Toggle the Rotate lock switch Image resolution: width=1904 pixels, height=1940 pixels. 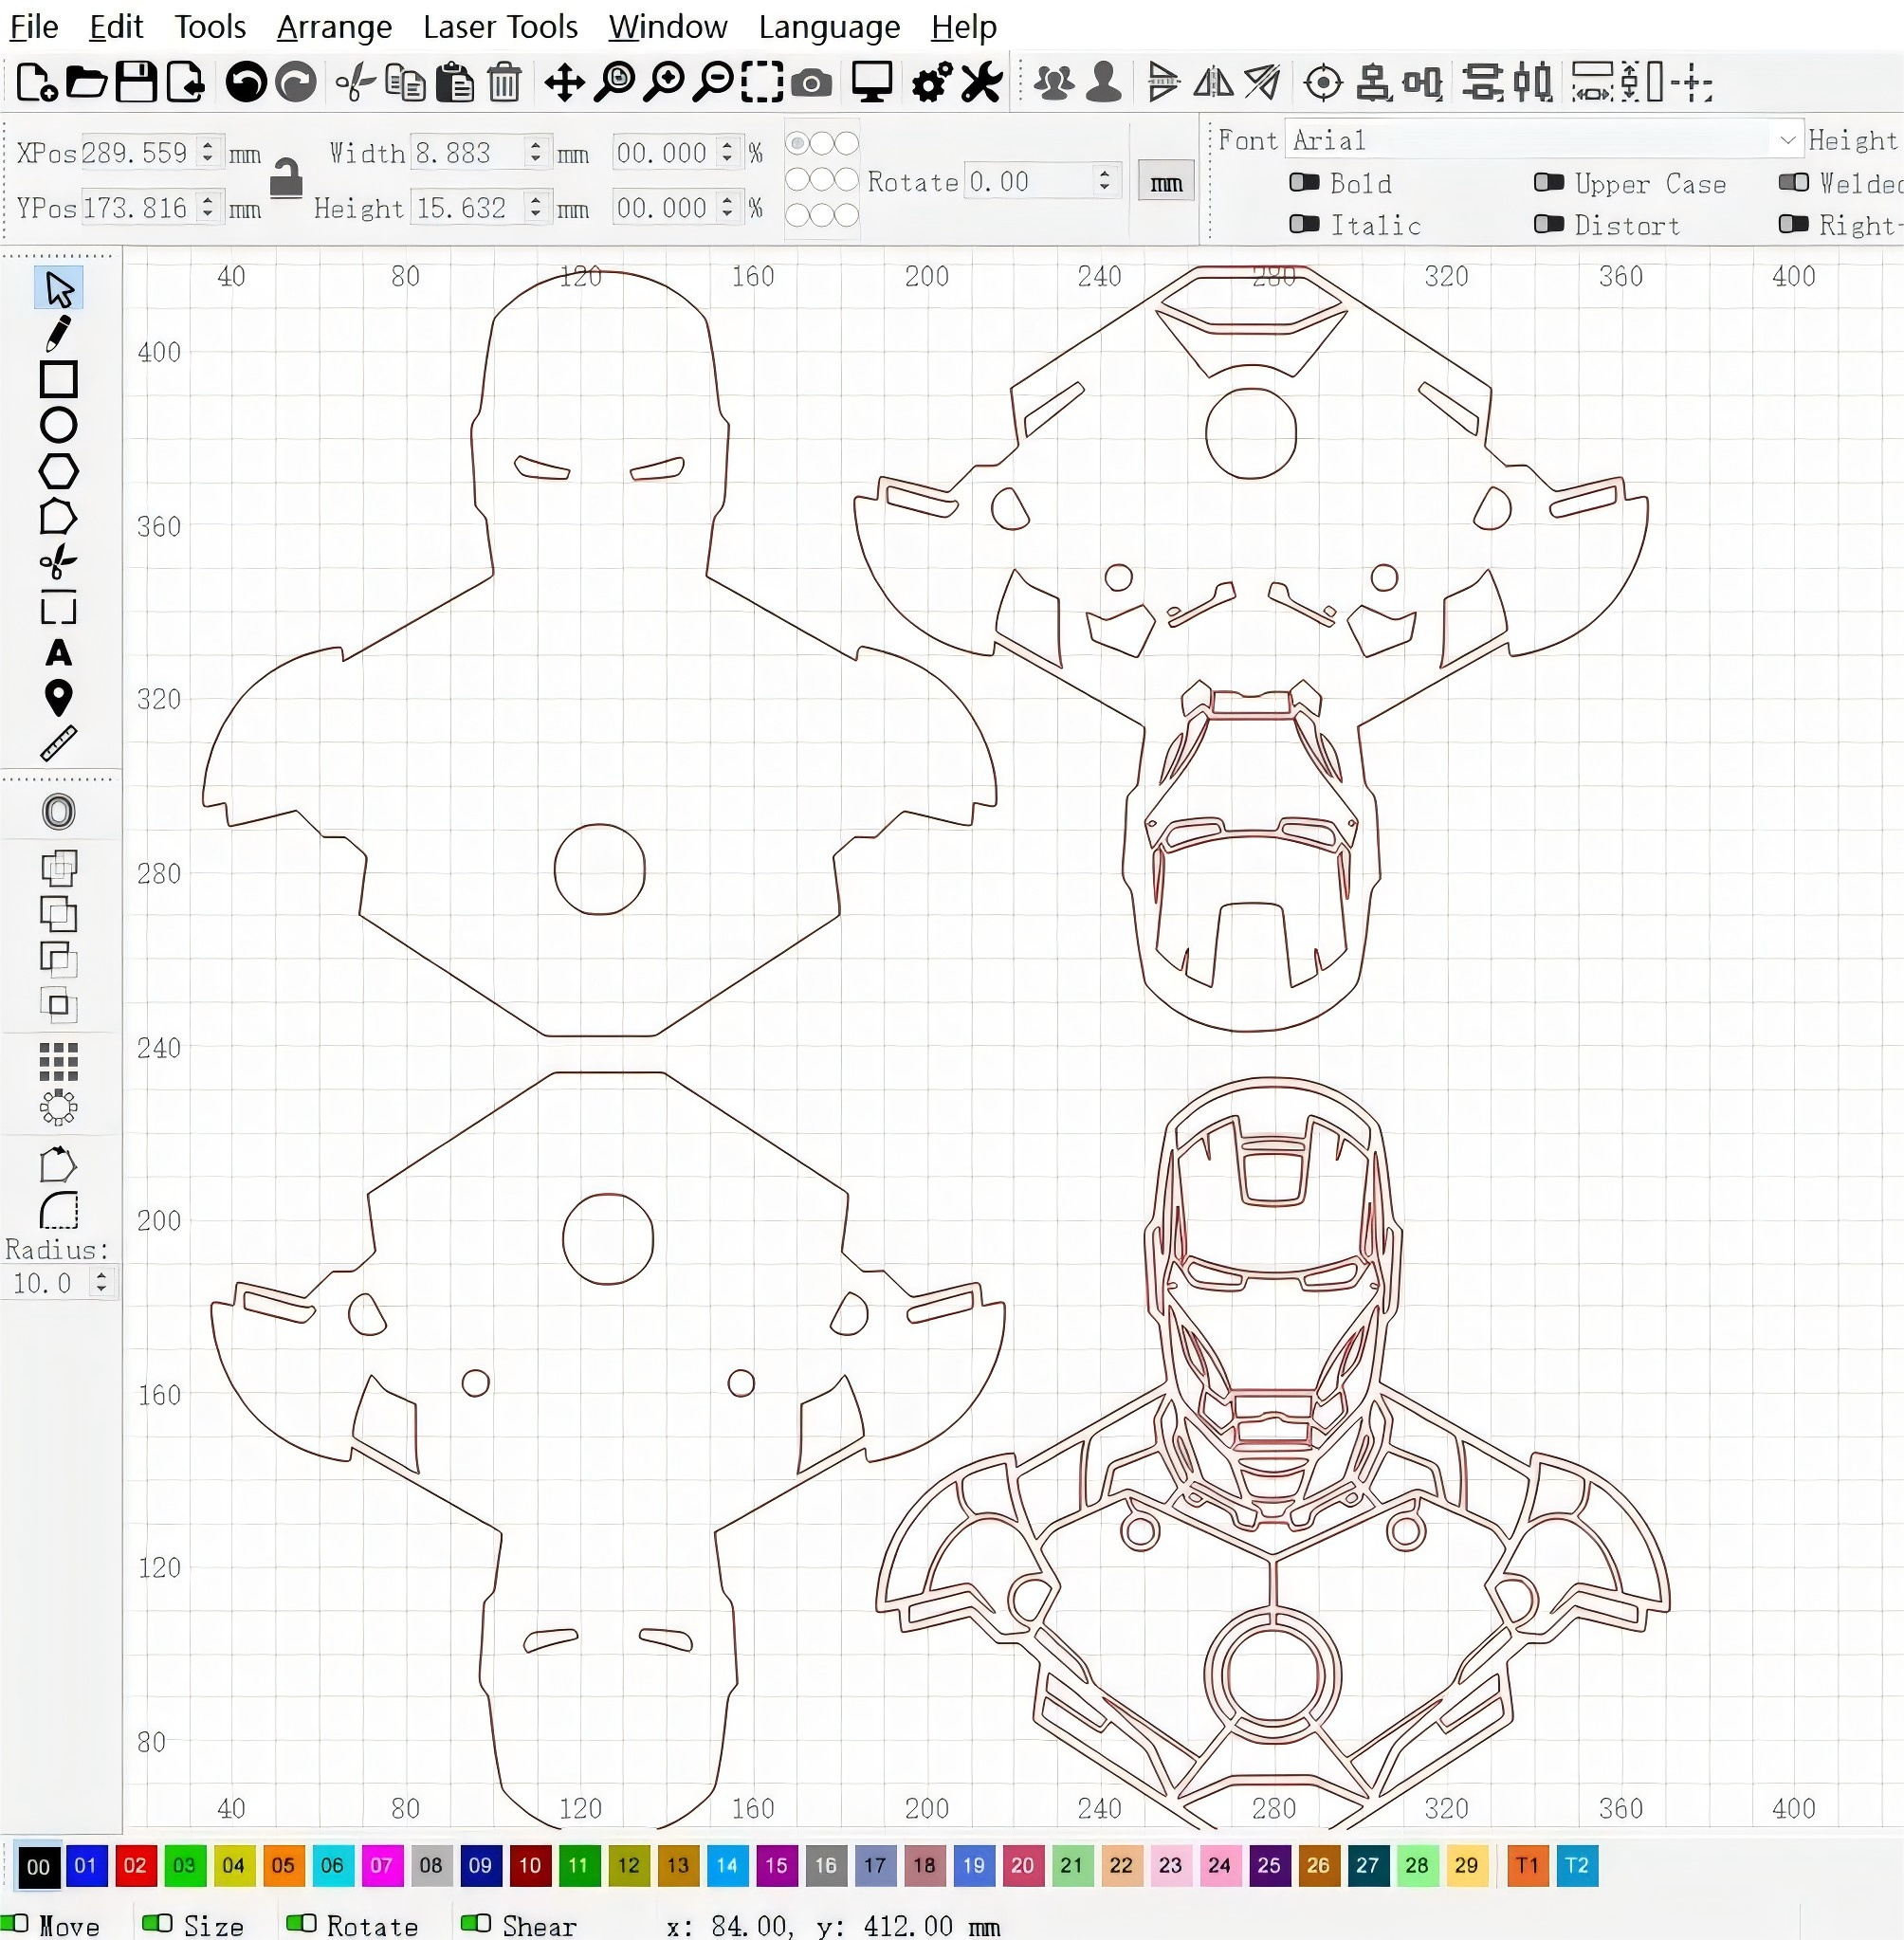click(301, 1922)
